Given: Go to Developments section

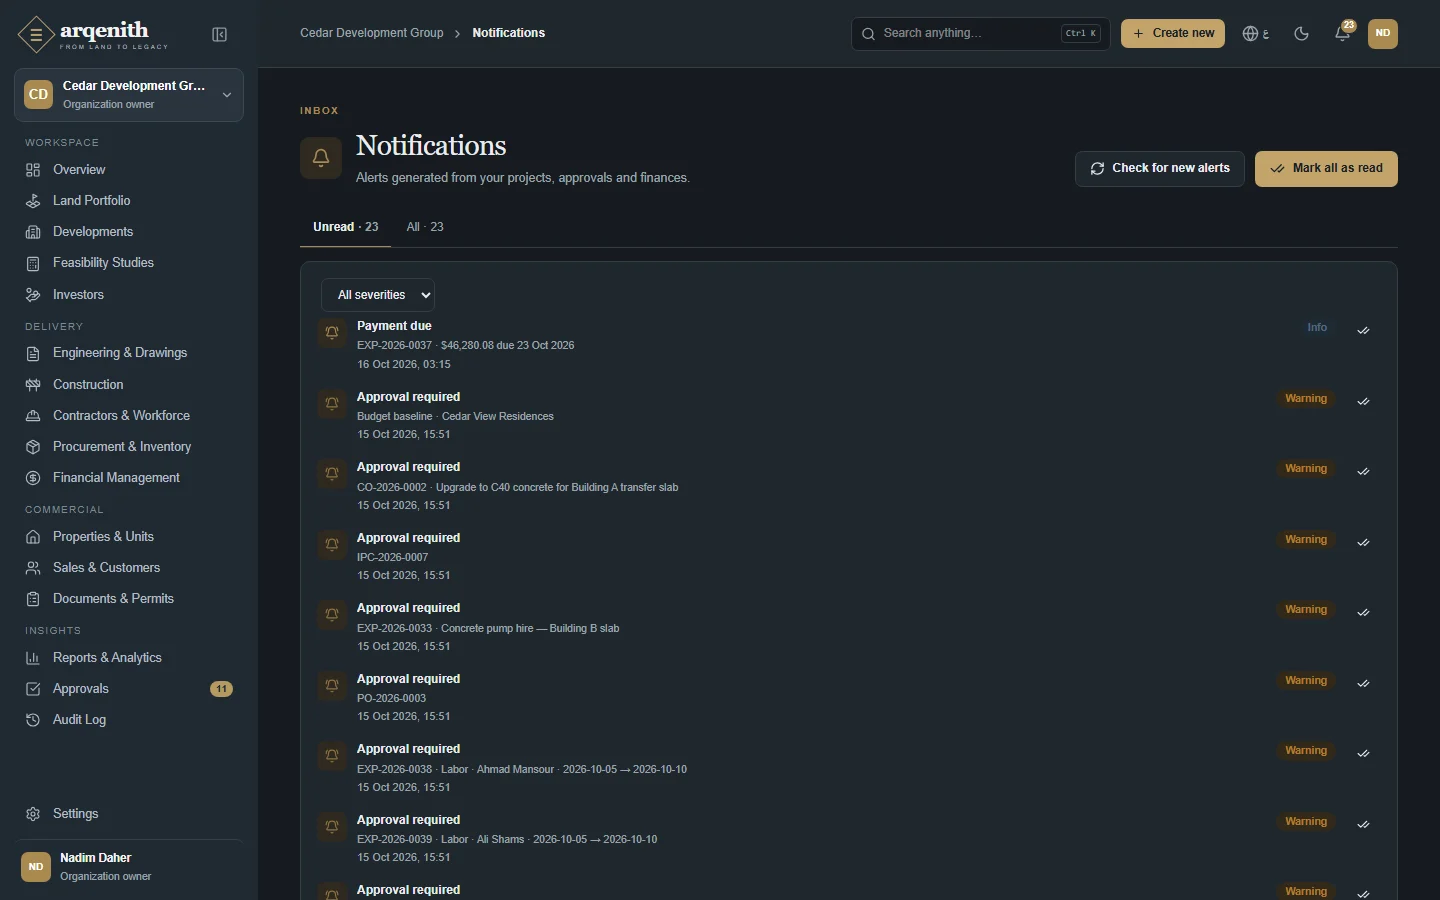Looking at the screenshot, I should point(129,232).
